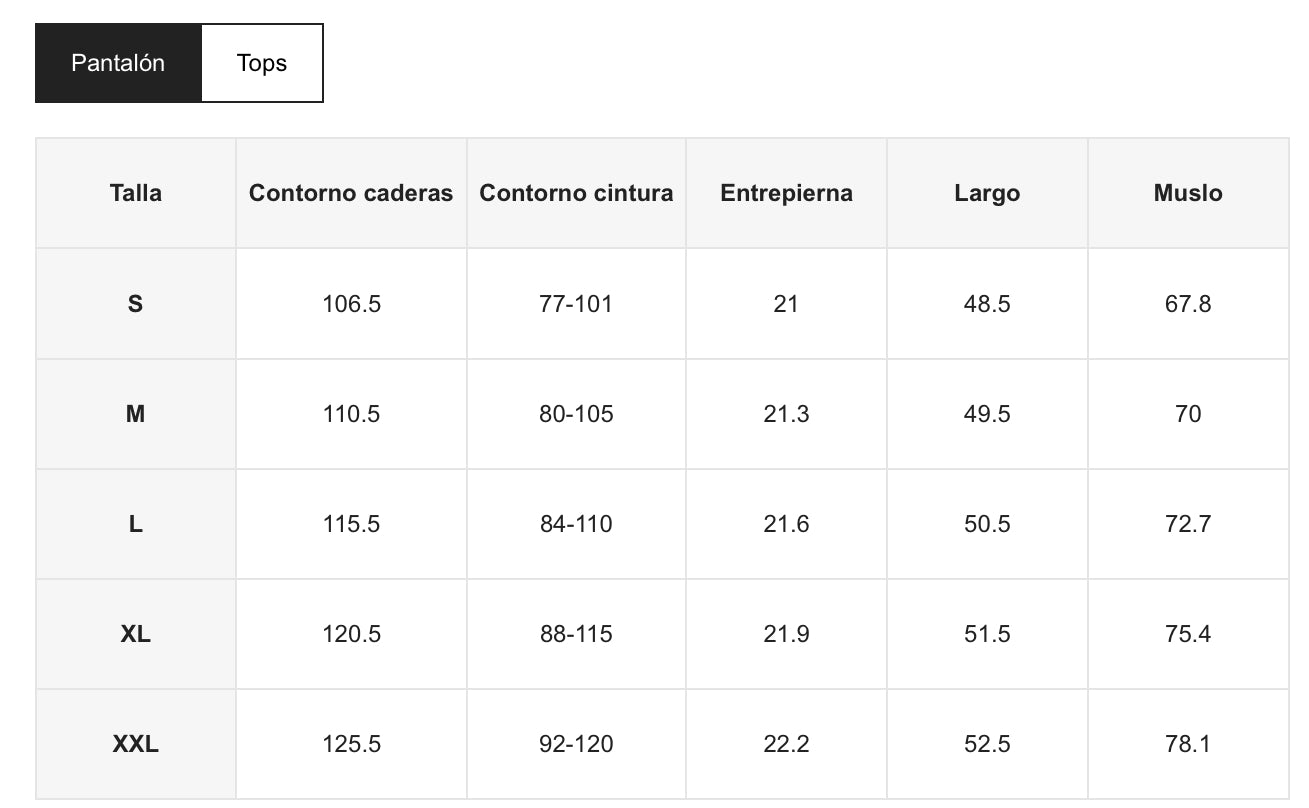Click the 78.1 thigh value cell
The image size is (1309, 808).
[x=1188, y=744]
